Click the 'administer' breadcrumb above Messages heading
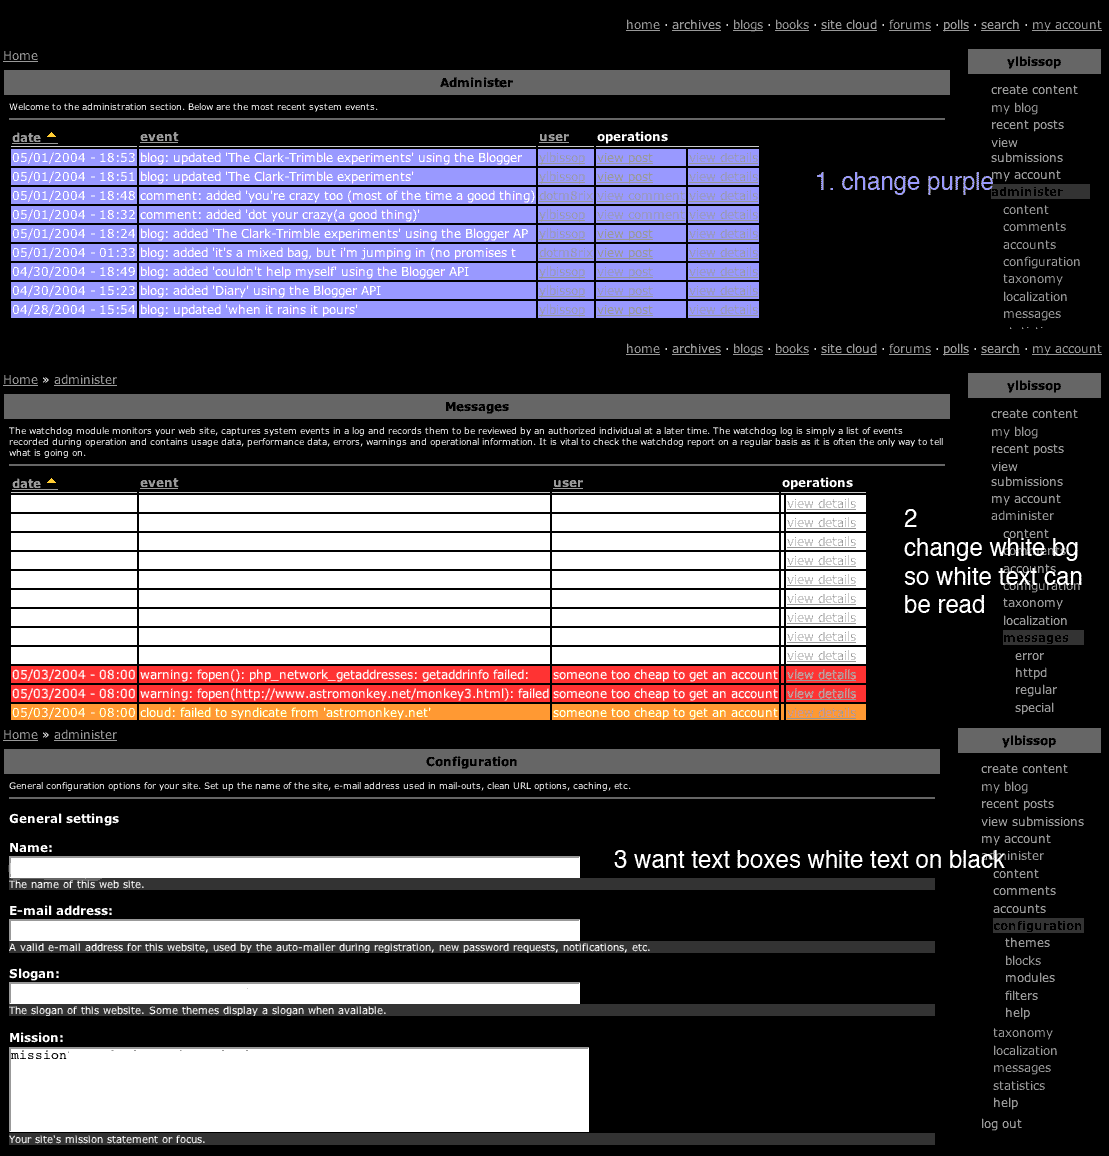1109x1156 pixels. click(x=86, y=380)
